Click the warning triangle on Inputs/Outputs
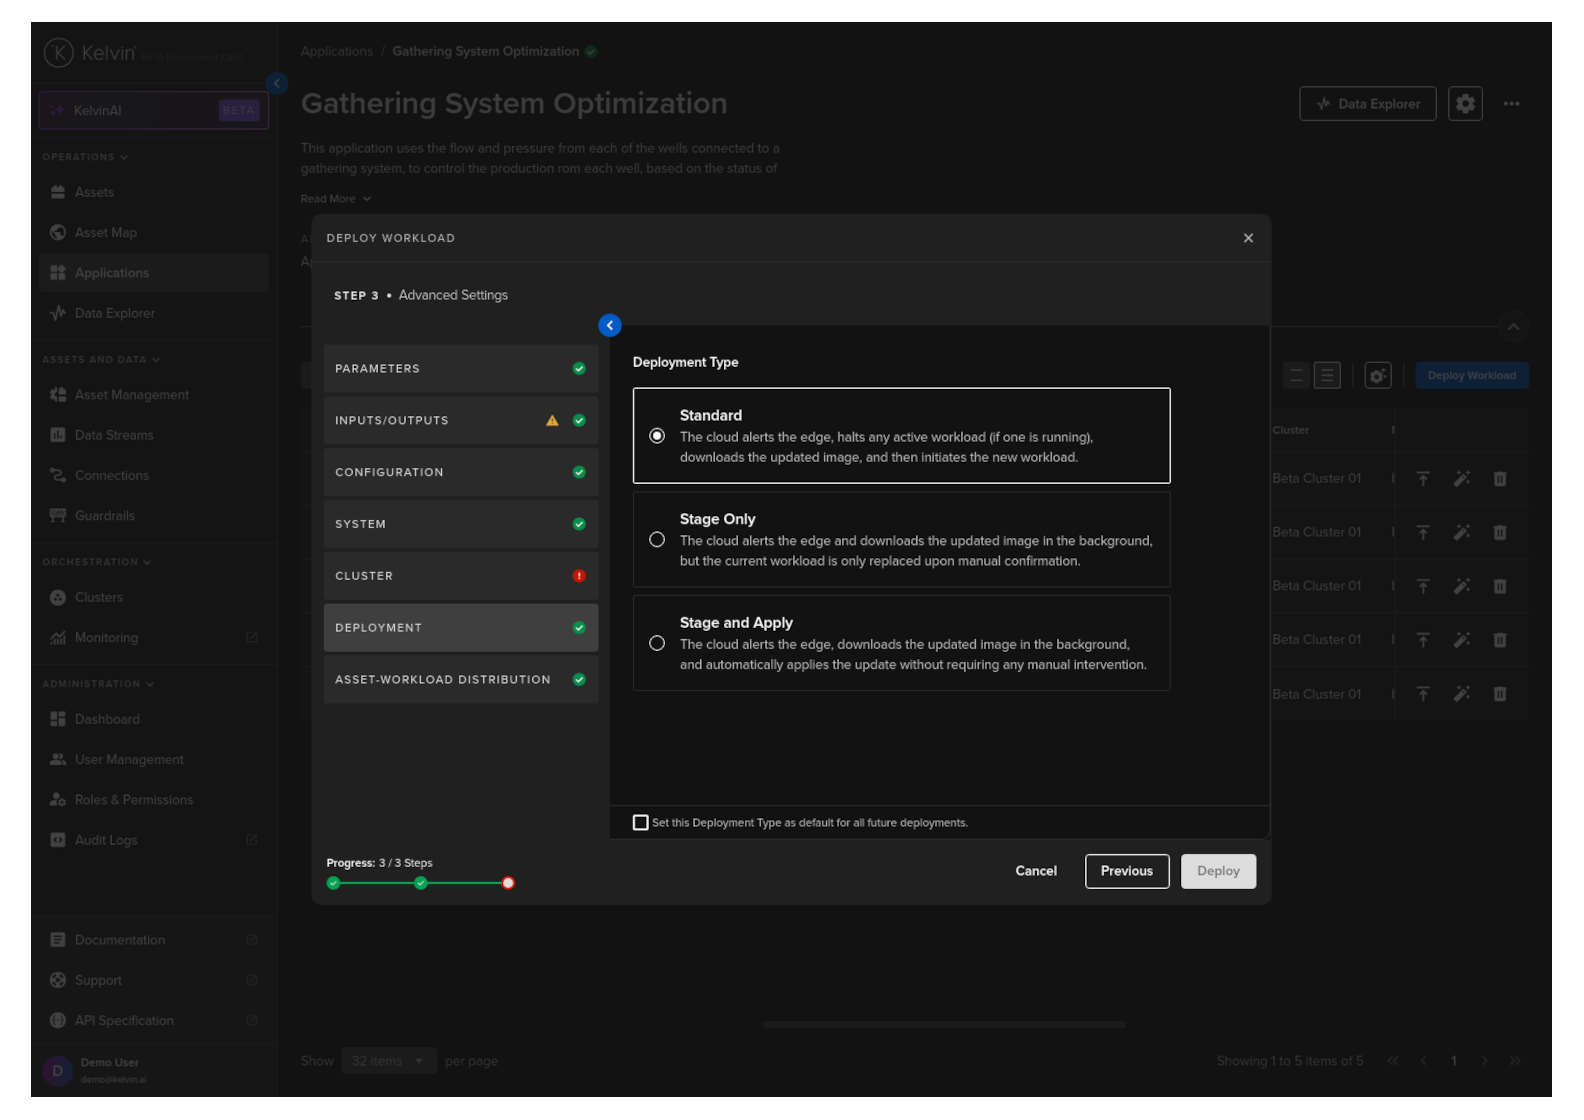 tap(552, 421)
